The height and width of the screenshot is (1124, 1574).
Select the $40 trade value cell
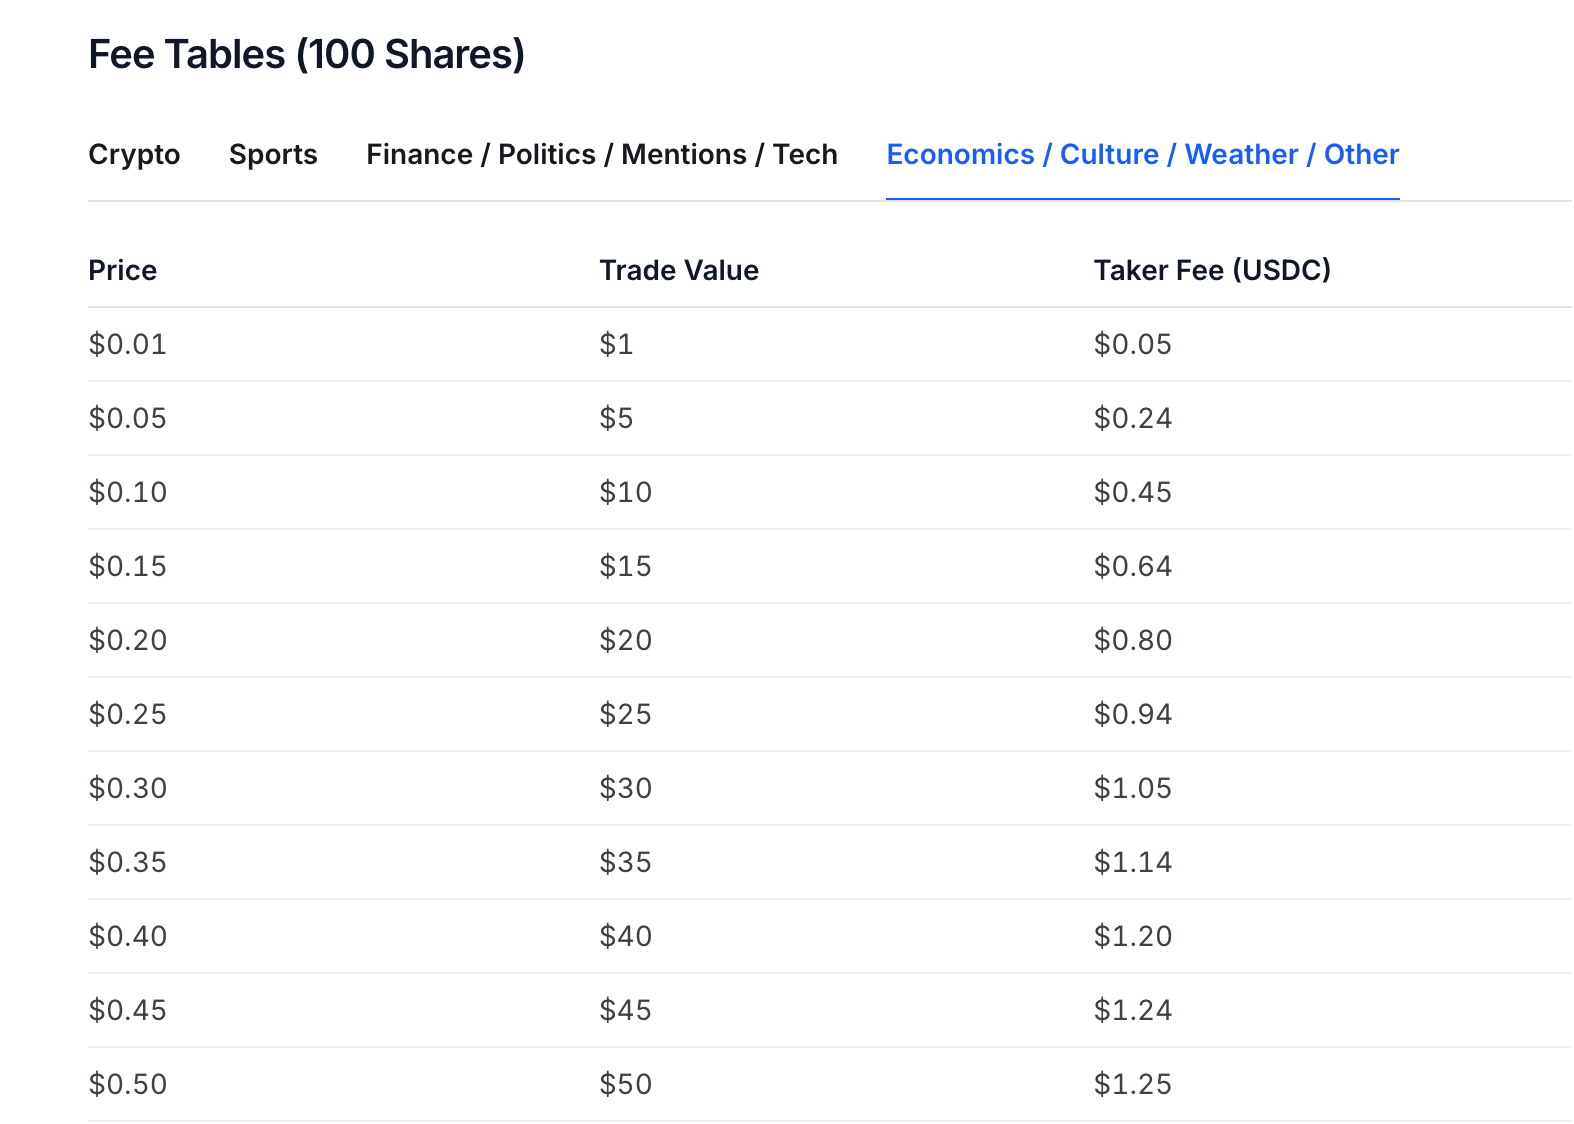[625, 936]
